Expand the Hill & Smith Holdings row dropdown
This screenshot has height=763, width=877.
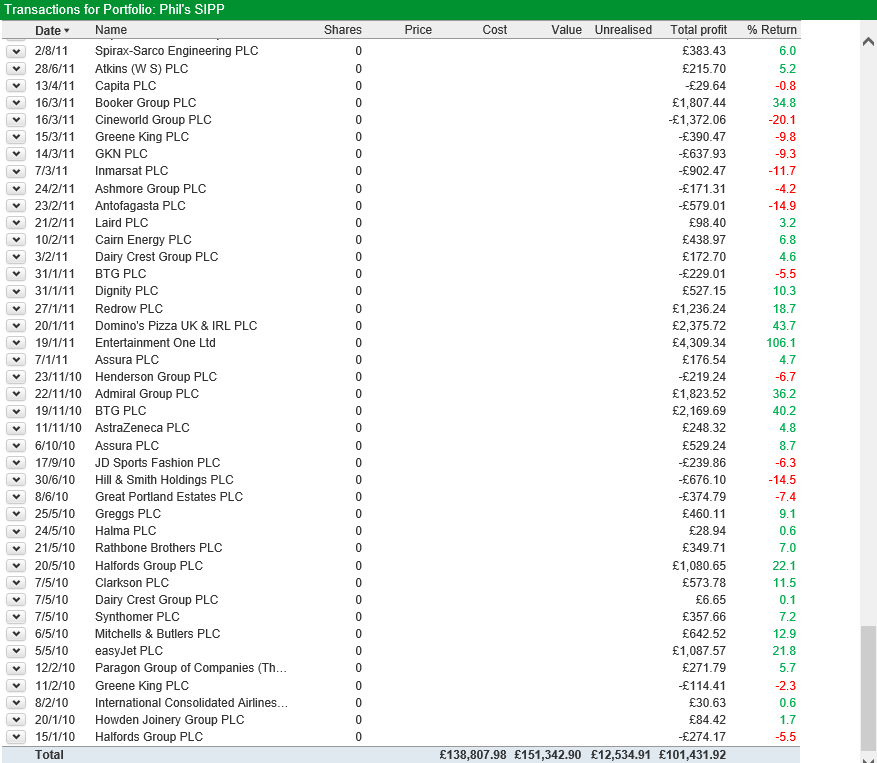pos(16,480)
